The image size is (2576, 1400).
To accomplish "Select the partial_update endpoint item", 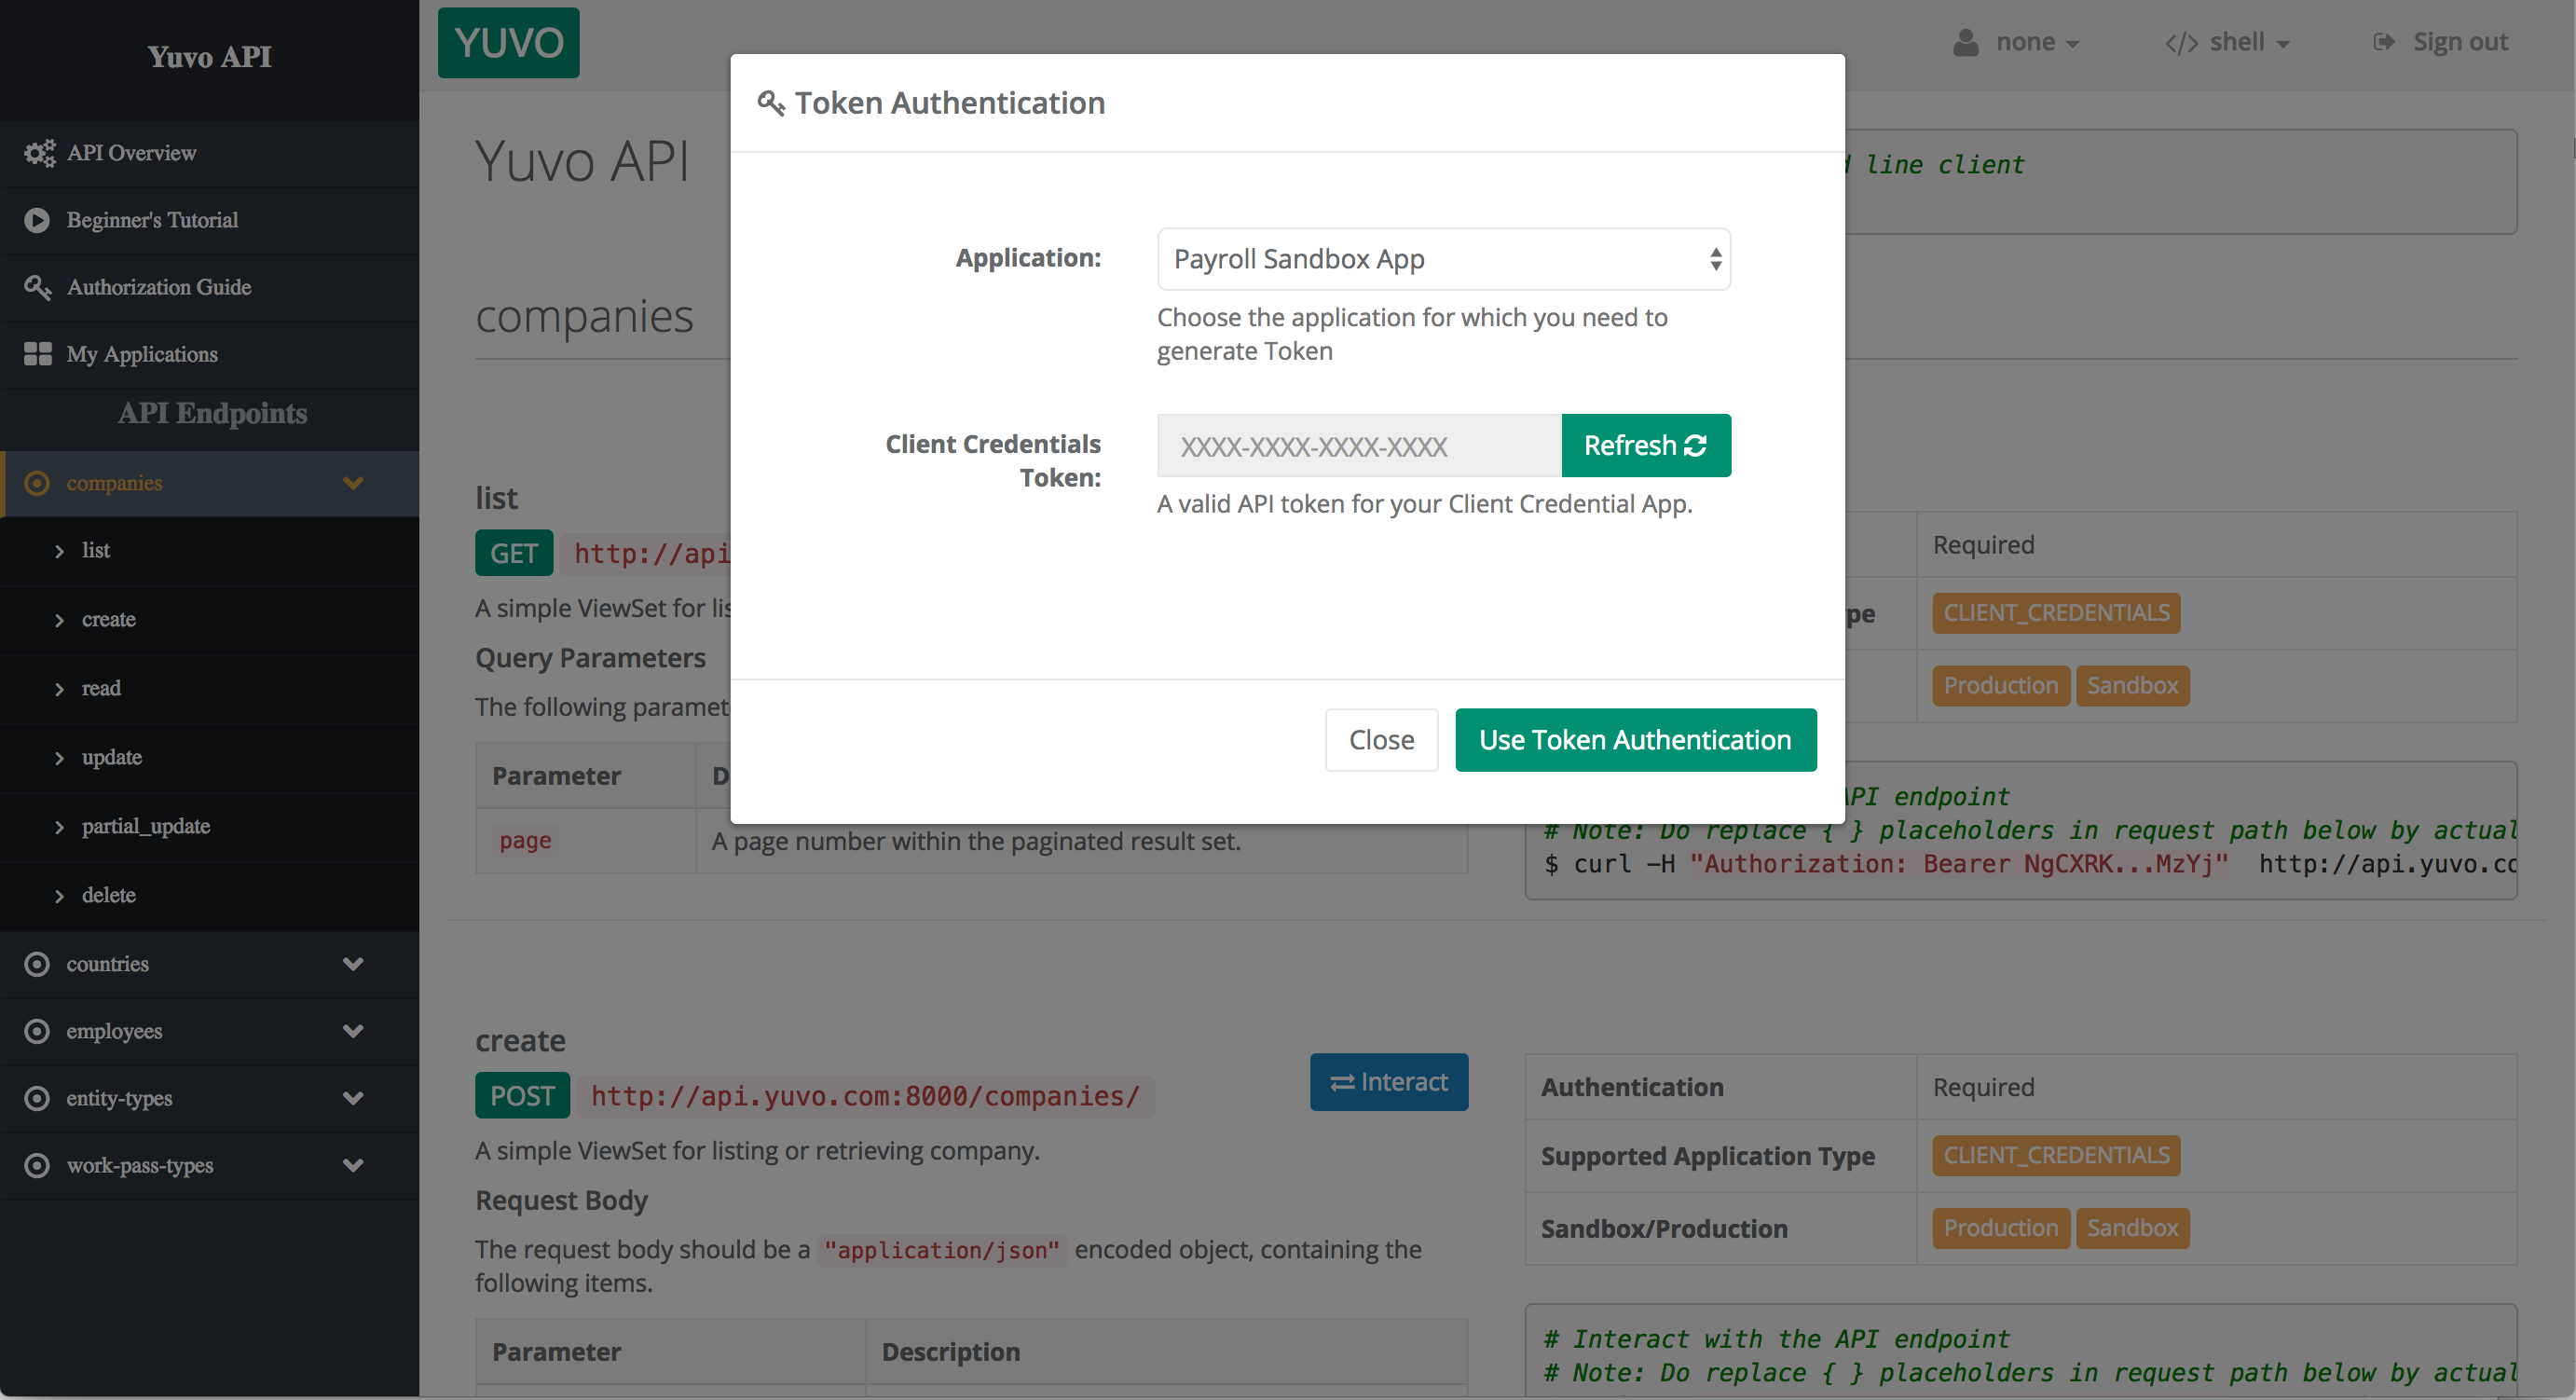I will pyautogui.click(x=144, y=826).
